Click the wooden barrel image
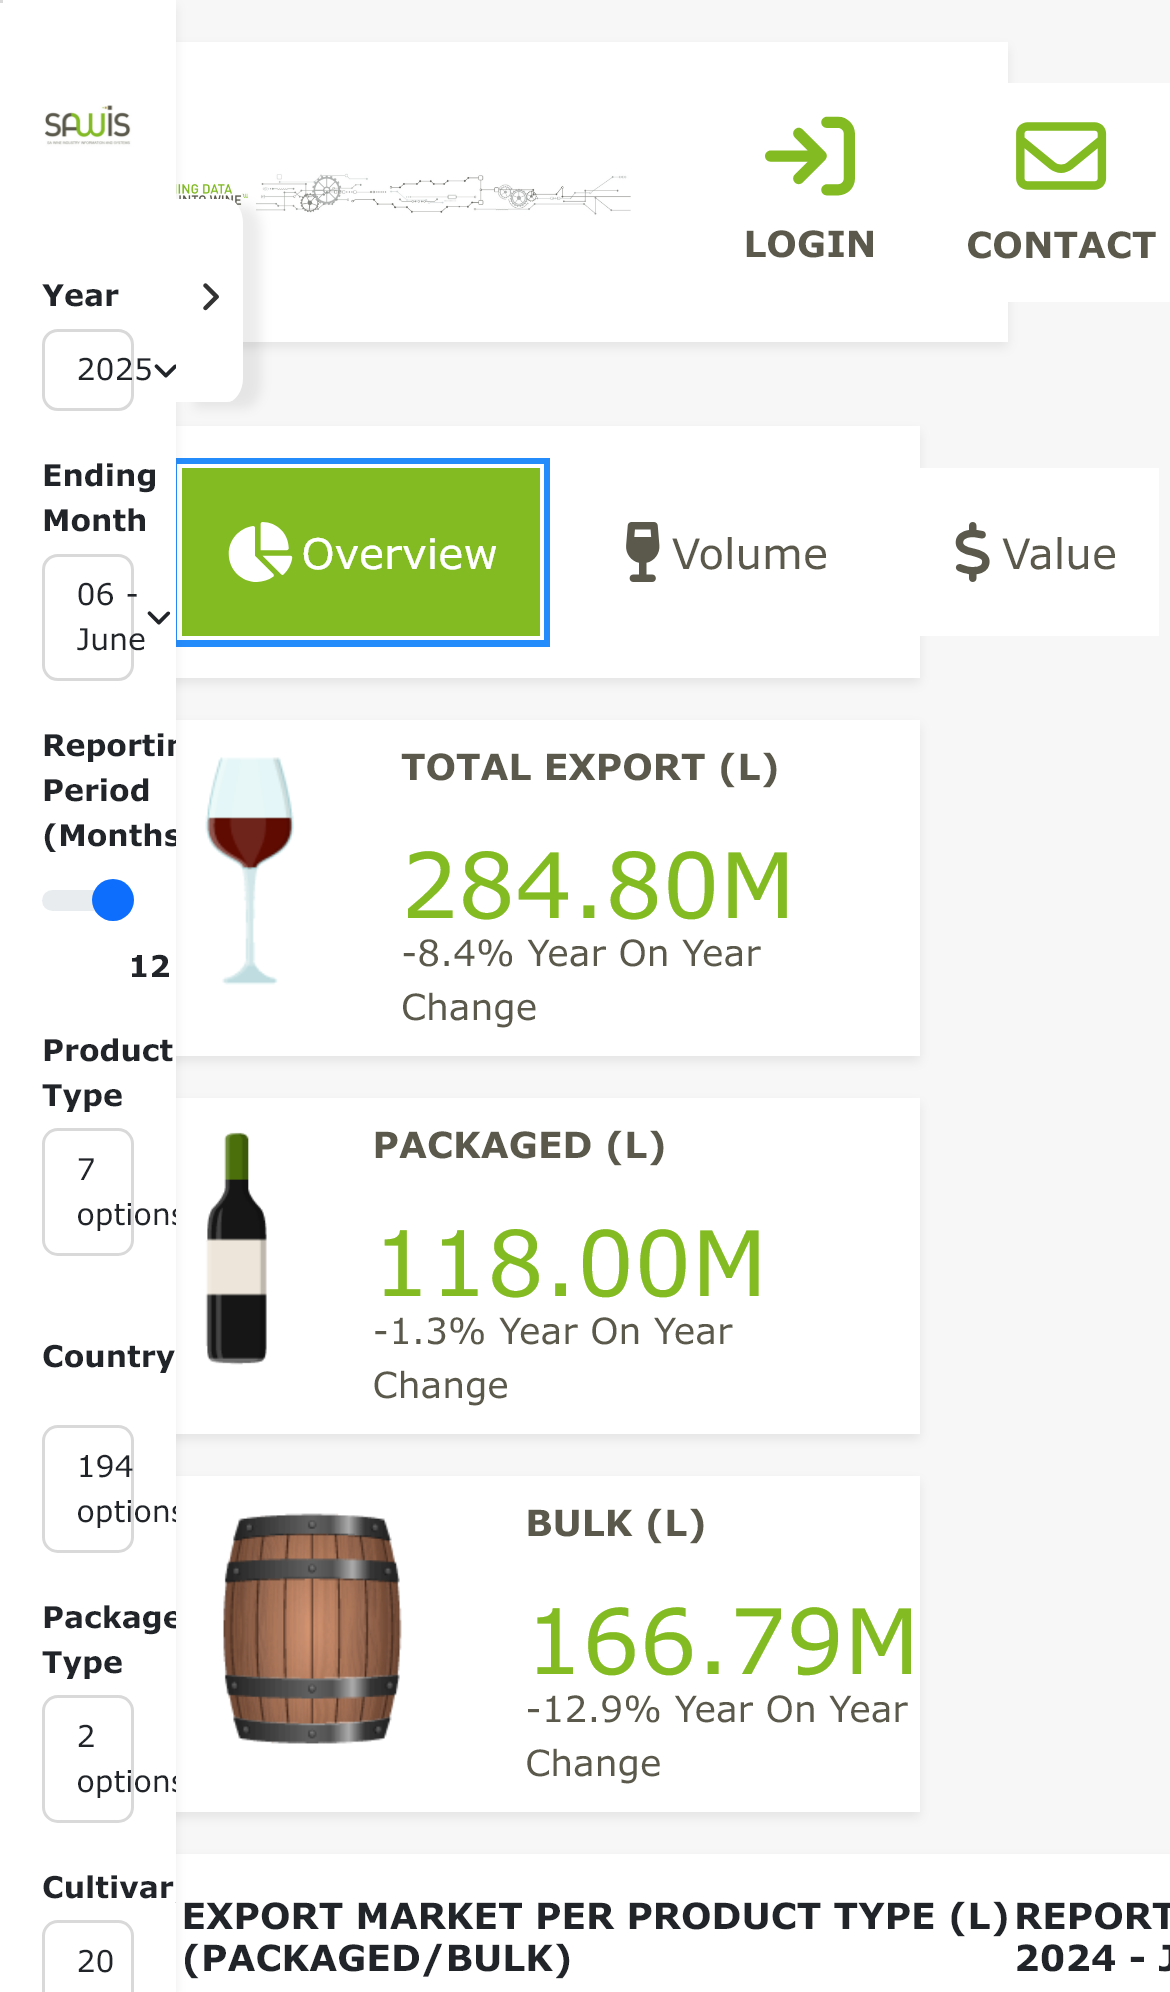 point(312,1629)
